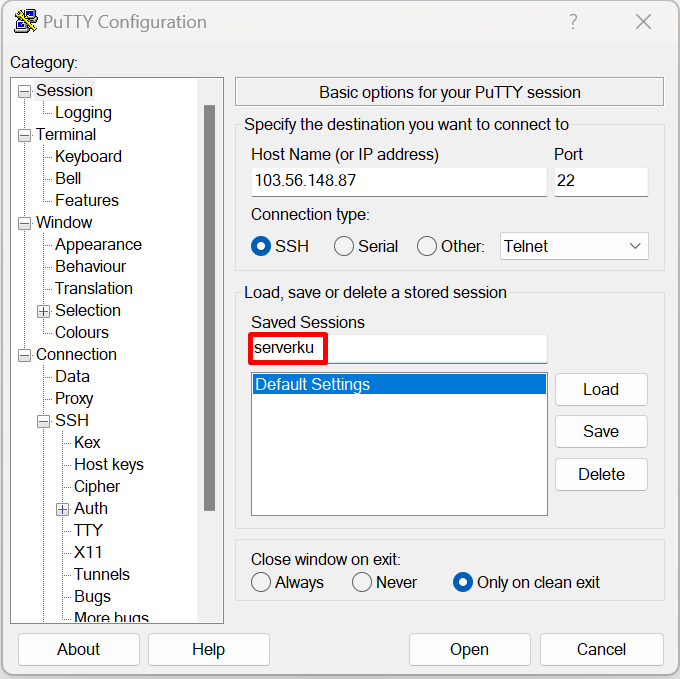680x679 pixels.
Task: Click Open to start the connection
Action: pyautogui.click(x=468, y=649)
